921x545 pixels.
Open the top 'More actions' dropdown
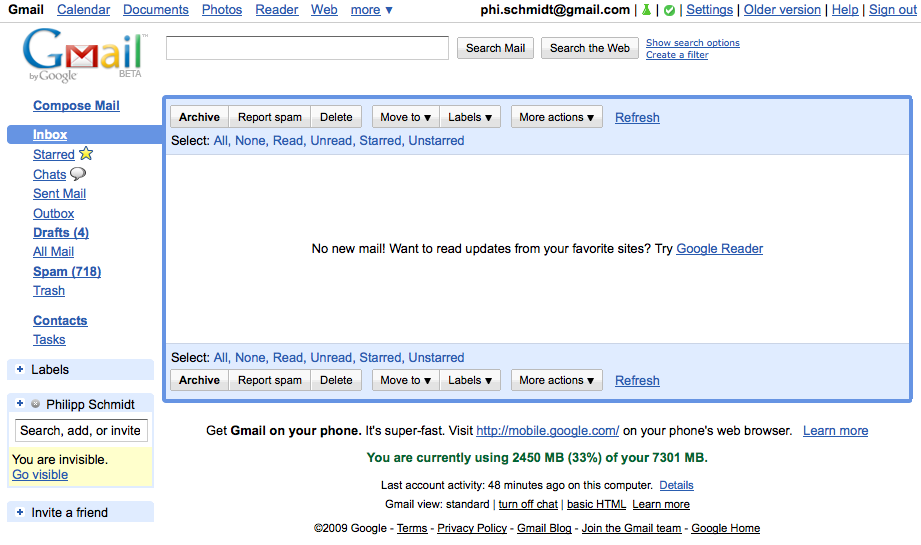point(556,117)
